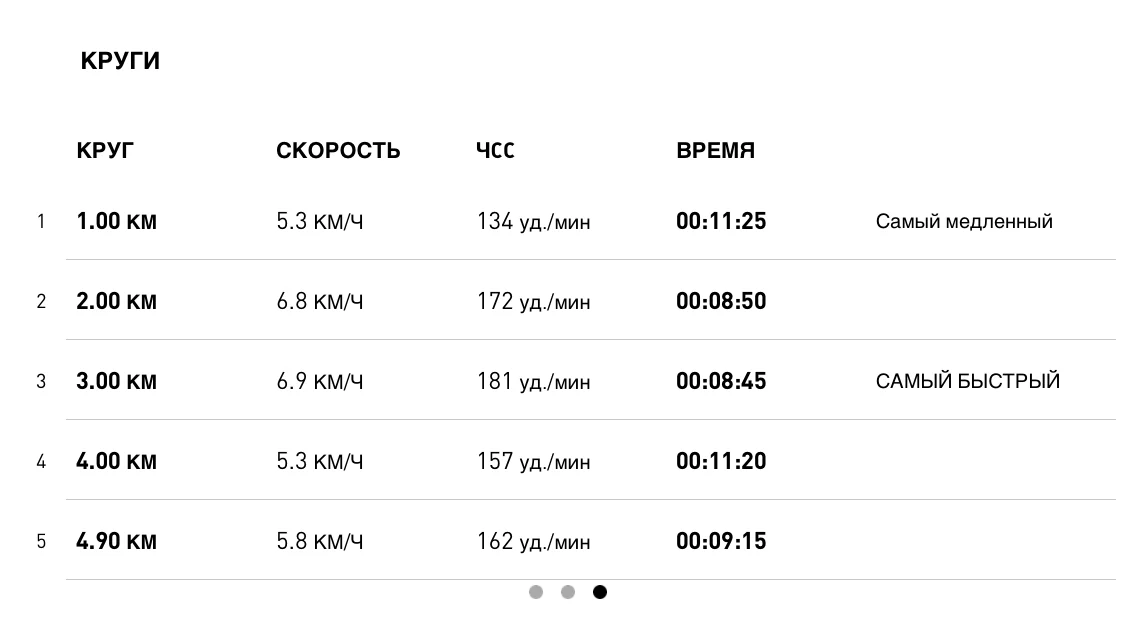Select the 5.8 км/ч speed value
This screenshot has width=1136, height=640.
point(319,541)
